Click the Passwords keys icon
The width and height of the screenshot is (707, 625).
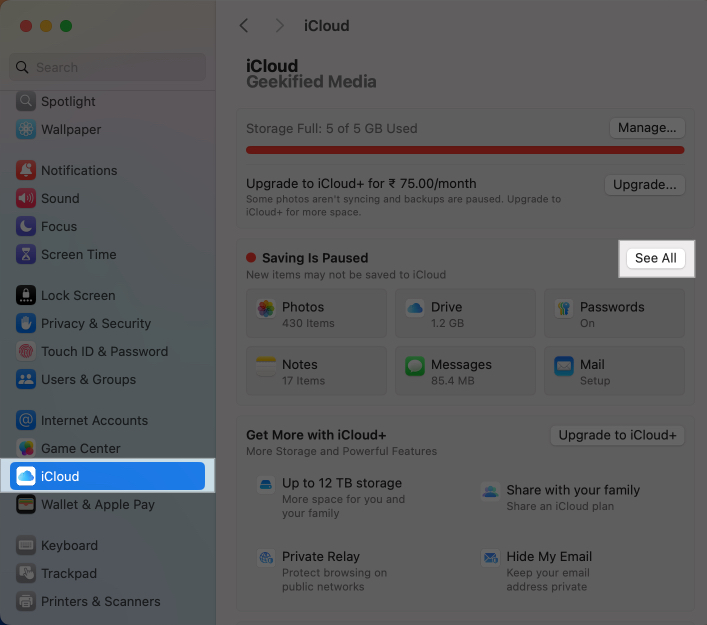(564, 309)
